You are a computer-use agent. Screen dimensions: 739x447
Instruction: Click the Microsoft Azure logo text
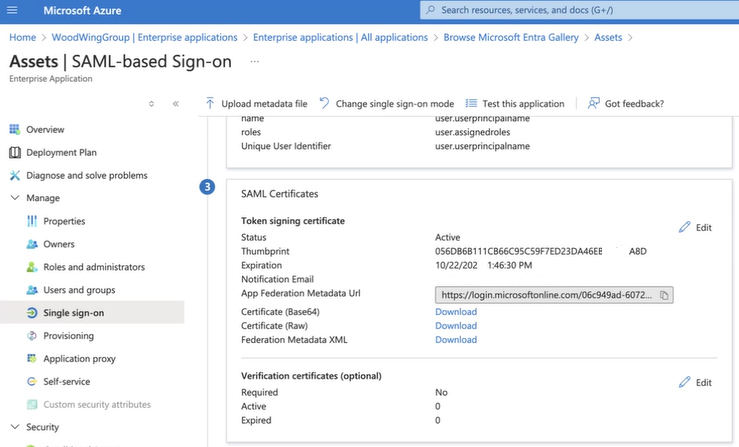click(x=82, y=10)
